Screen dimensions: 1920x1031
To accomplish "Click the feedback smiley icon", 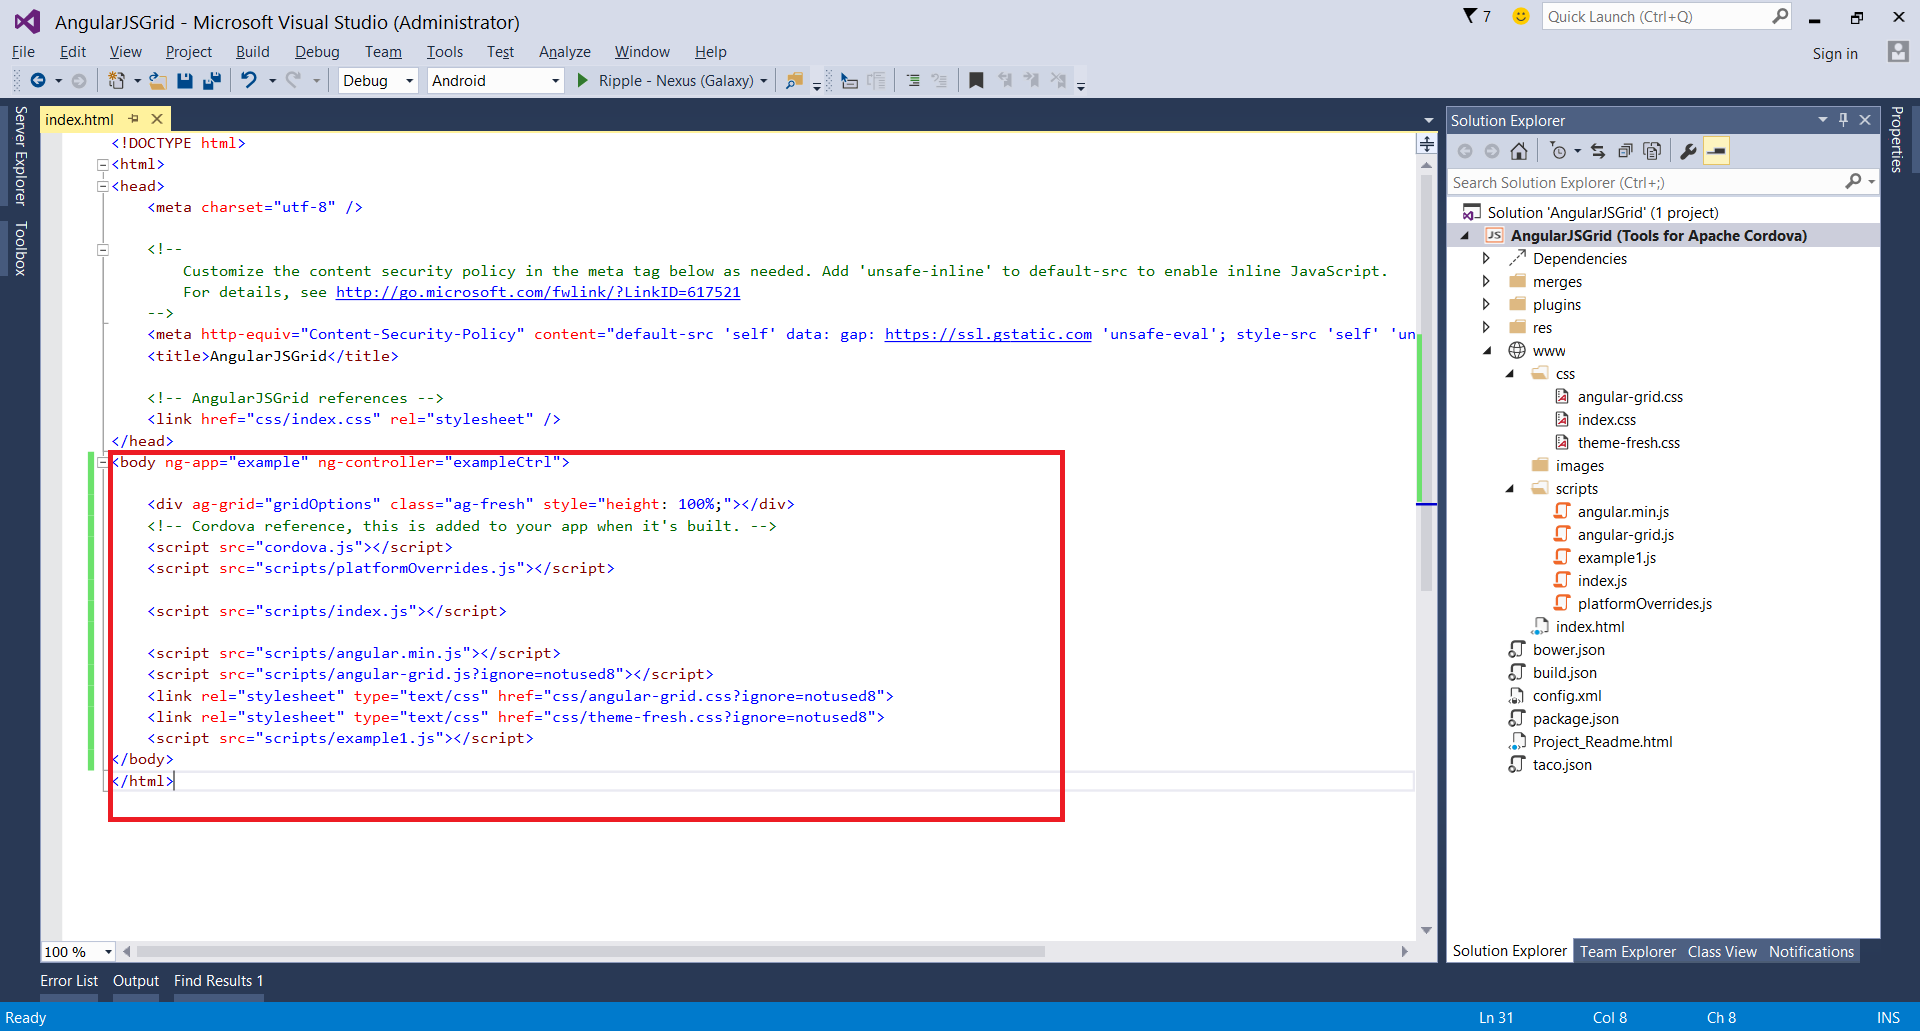I will [1521, 16].
